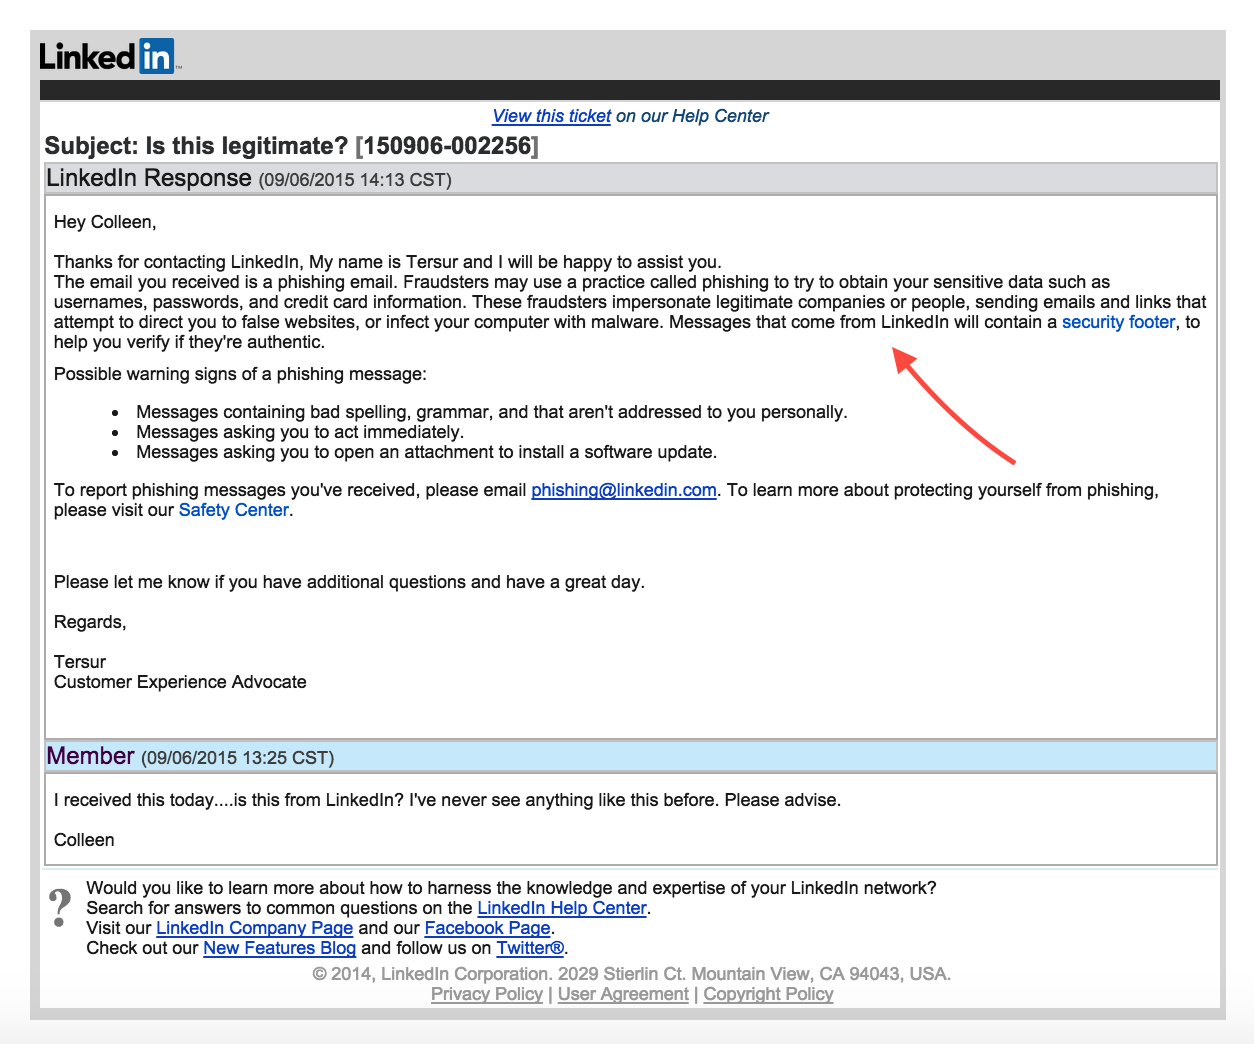Visit the Safety Center link

[x=234, y=510]
